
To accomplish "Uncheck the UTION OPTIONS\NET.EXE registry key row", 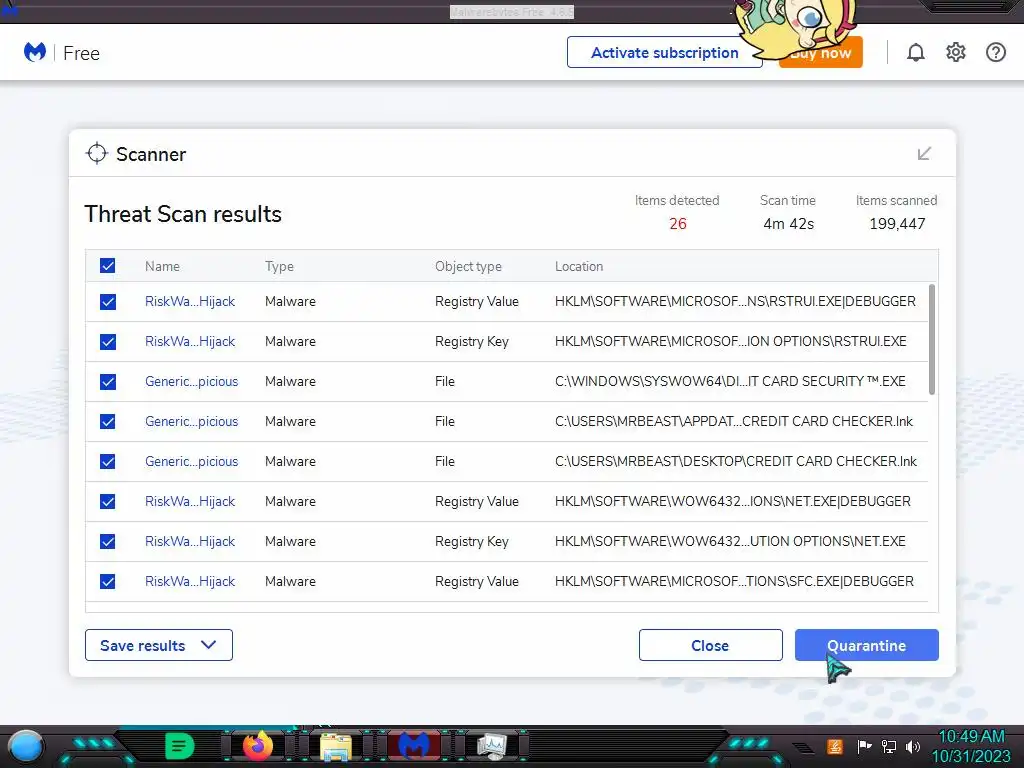I will pos(108,541).
